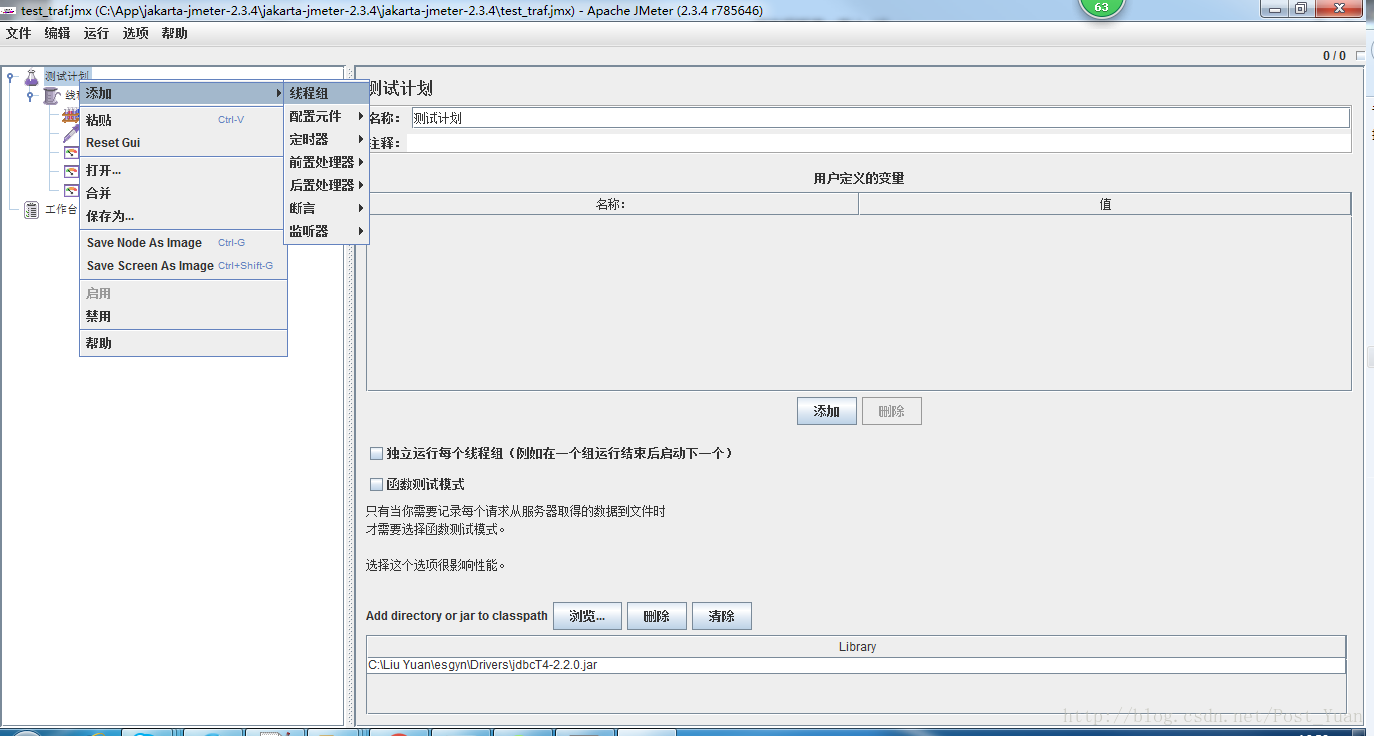Select the 工作台 tree node
The height and width of the screenshot is (736, 1374).
coord(61,209)
